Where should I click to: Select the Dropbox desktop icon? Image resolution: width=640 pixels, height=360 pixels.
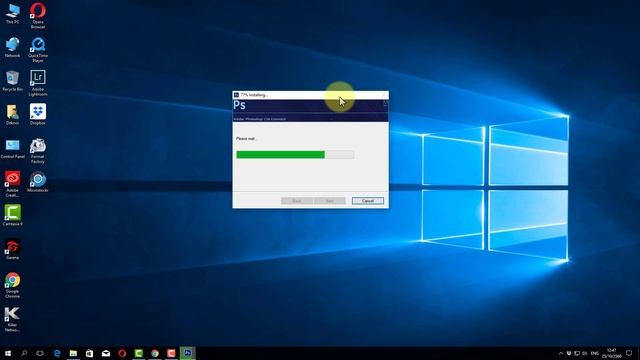pyautogui.click(x=38, y=114)
